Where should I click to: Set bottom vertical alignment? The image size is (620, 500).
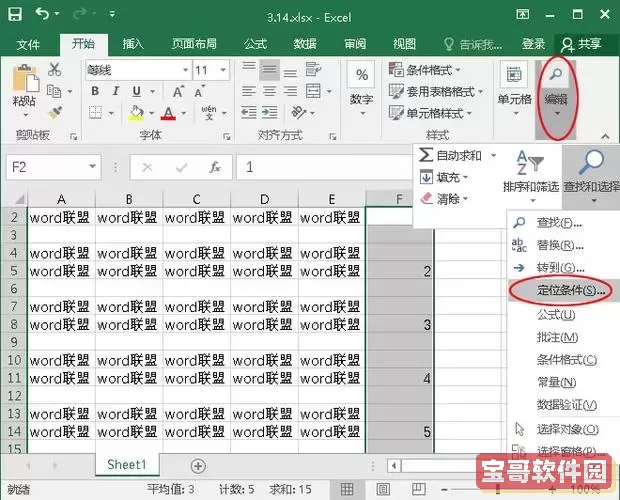(x=290, y=71)
